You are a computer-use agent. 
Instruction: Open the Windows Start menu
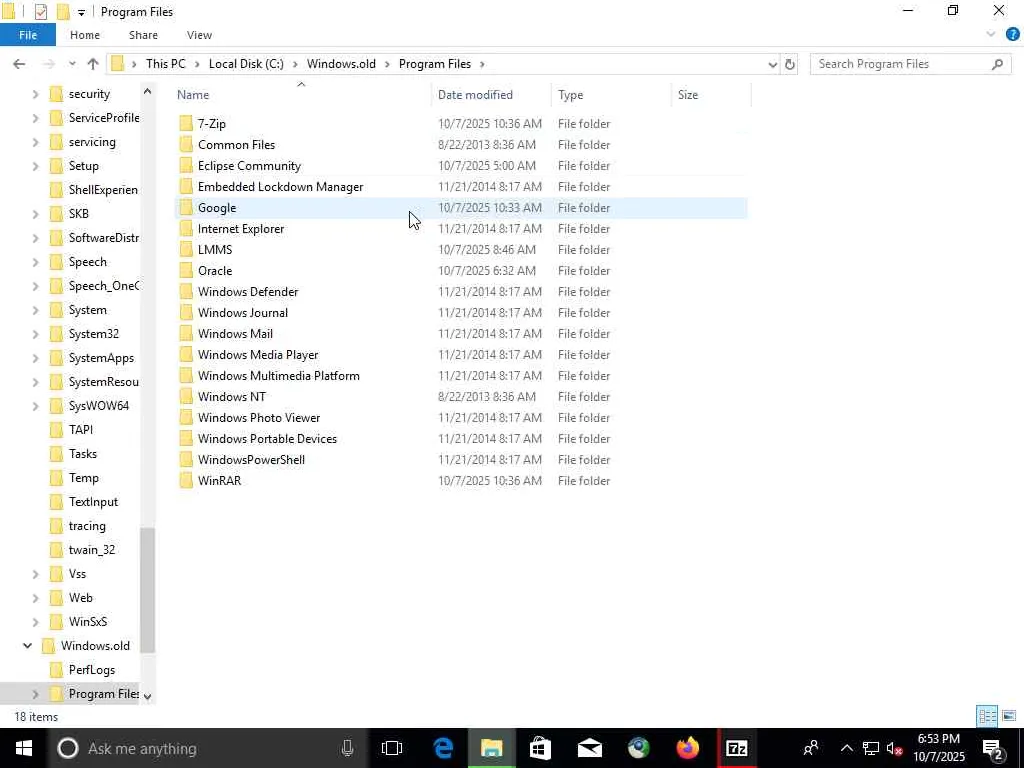pos(24,748)
